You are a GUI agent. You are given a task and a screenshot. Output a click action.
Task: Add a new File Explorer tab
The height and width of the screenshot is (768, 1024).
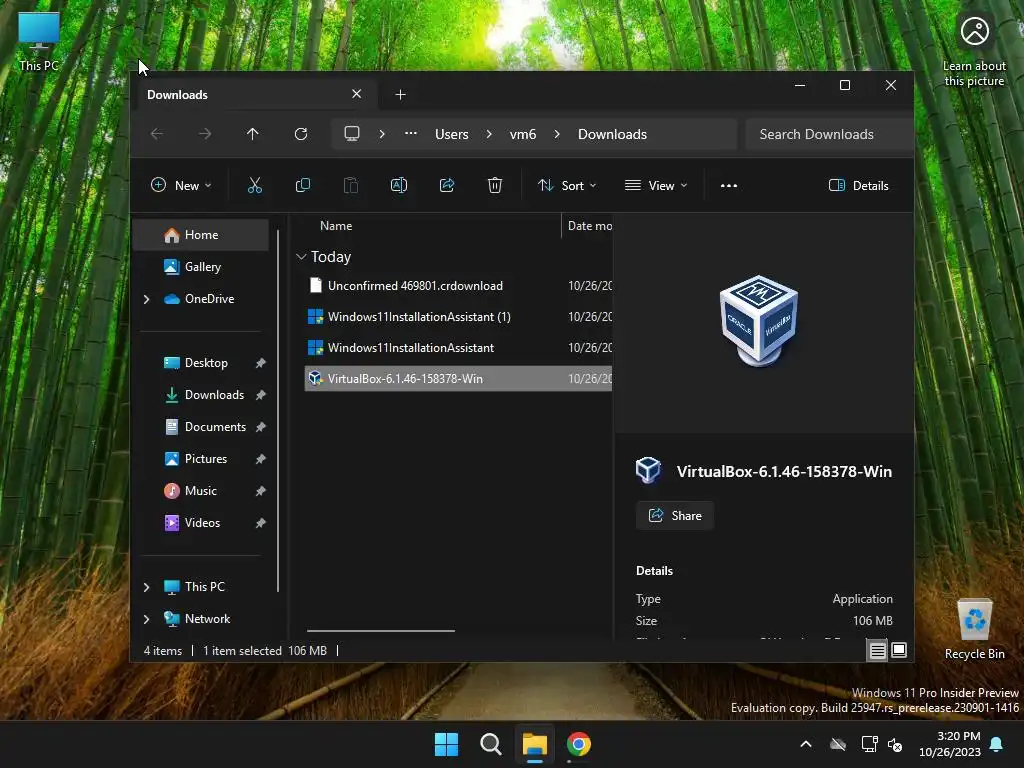coord(400,95)
